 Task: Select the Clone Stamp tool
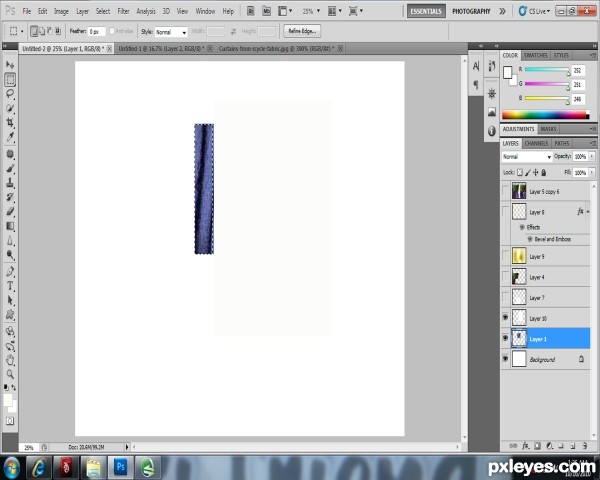point(10,183)
